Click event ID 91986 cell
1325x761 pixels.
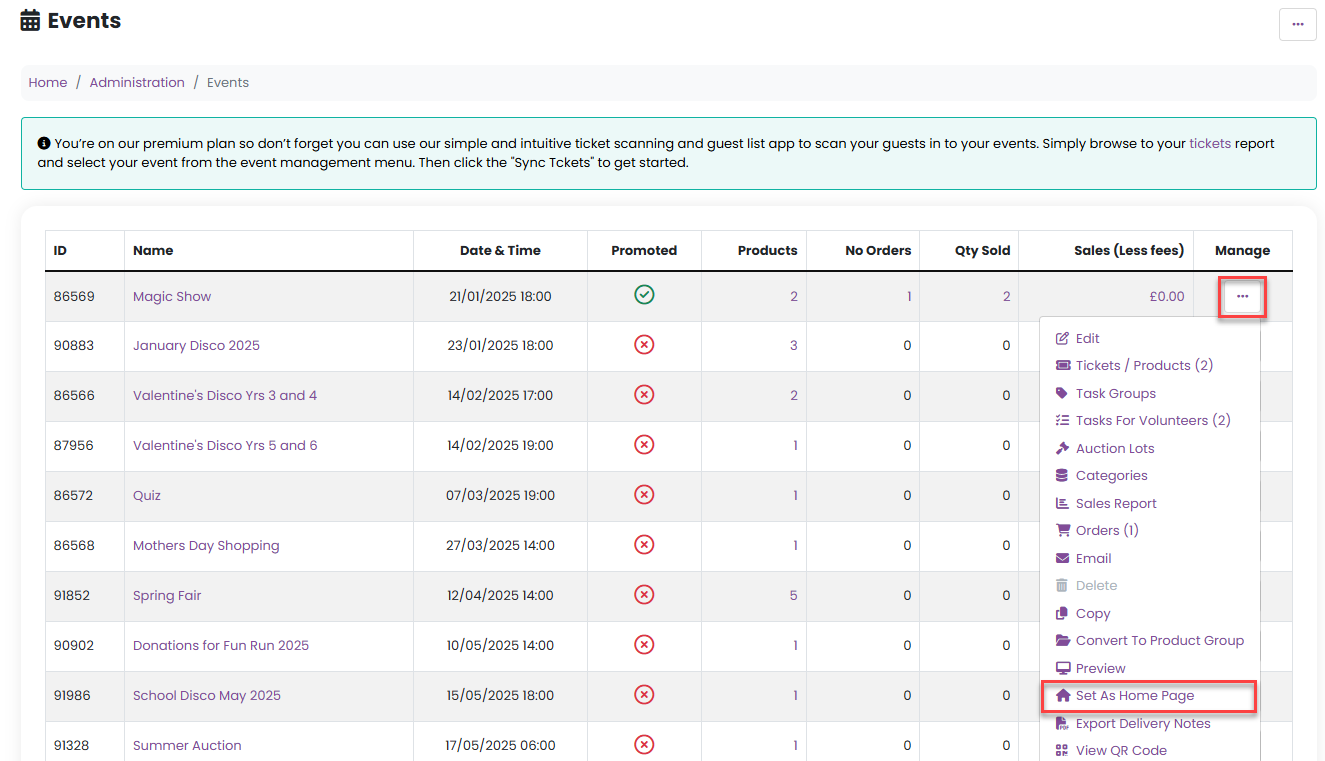pyautogui.click(x=85, y=695)
